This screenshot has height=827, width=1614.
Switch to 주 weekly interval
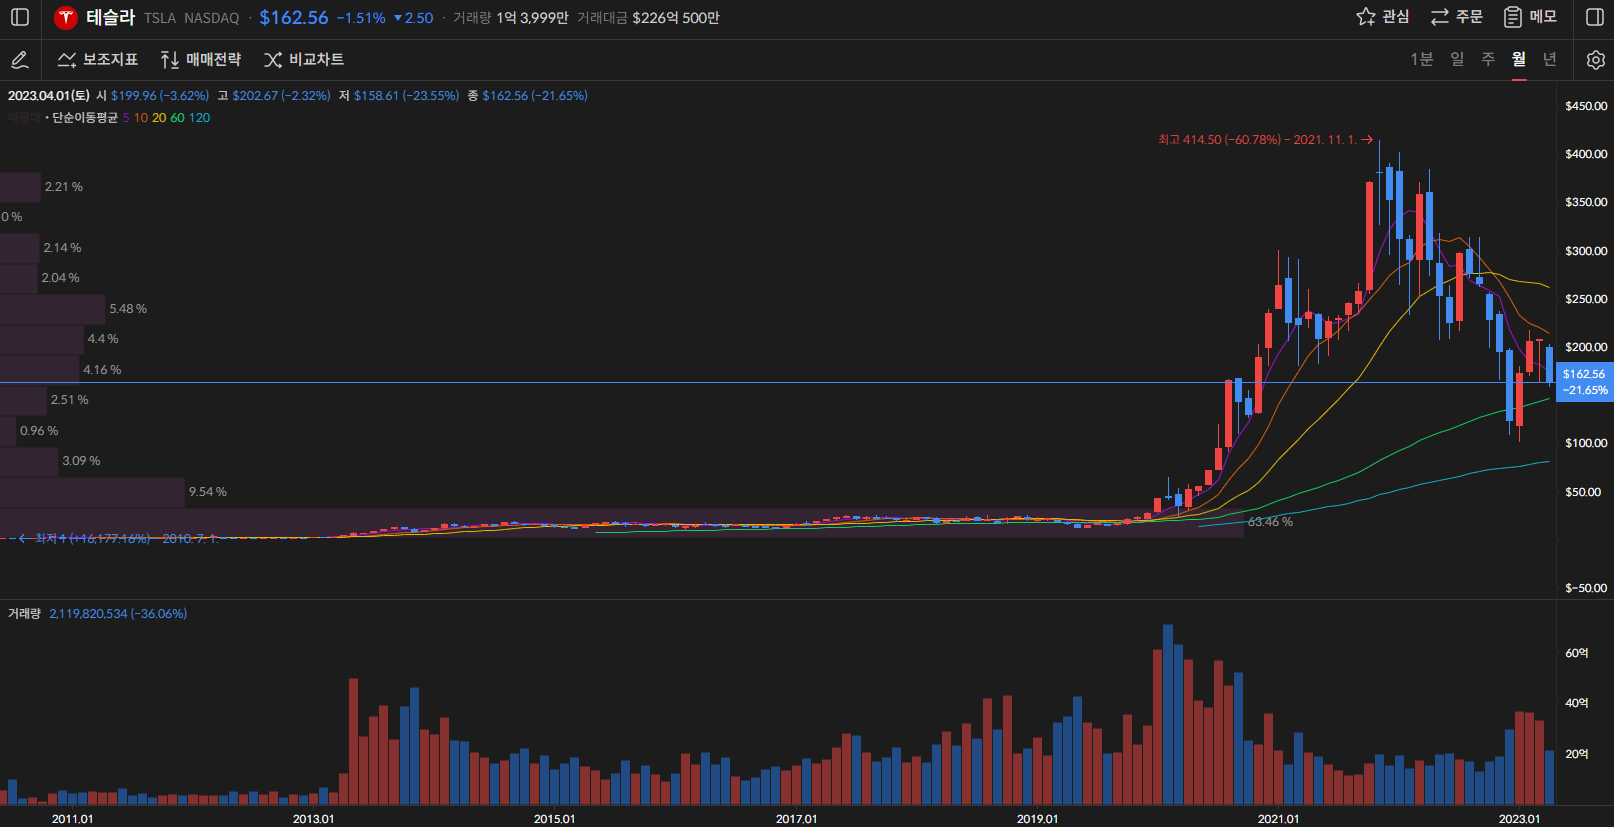1488,60
